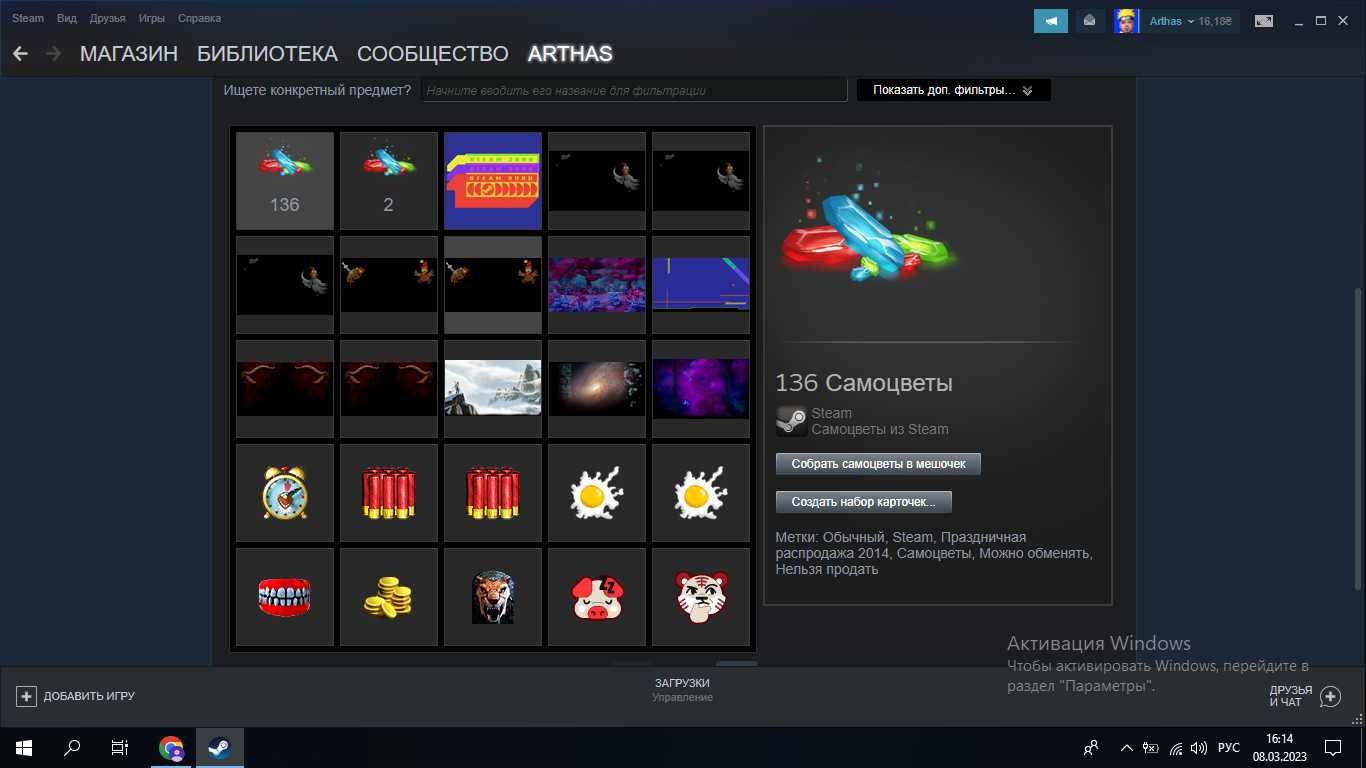Open the Windows notification center
Viewport: 1366px width, 768px height.
[1333, 747]
